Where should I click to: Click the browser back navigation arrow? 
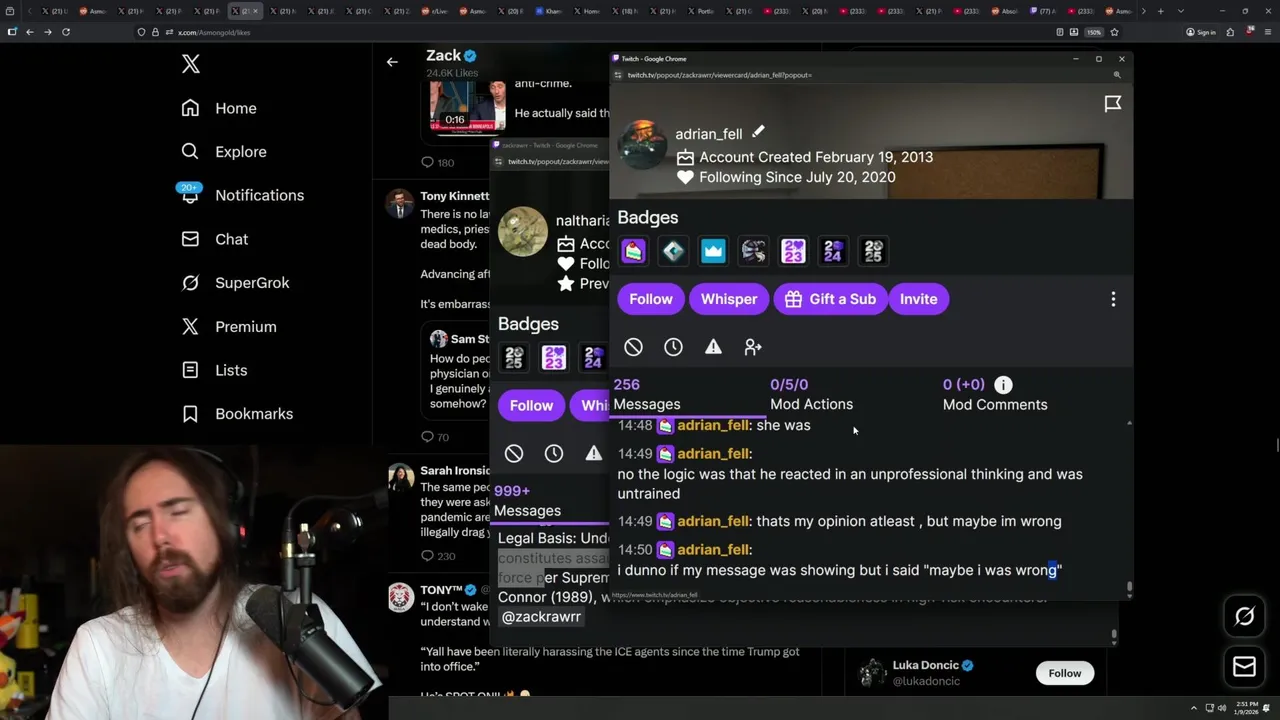[30, 32]
